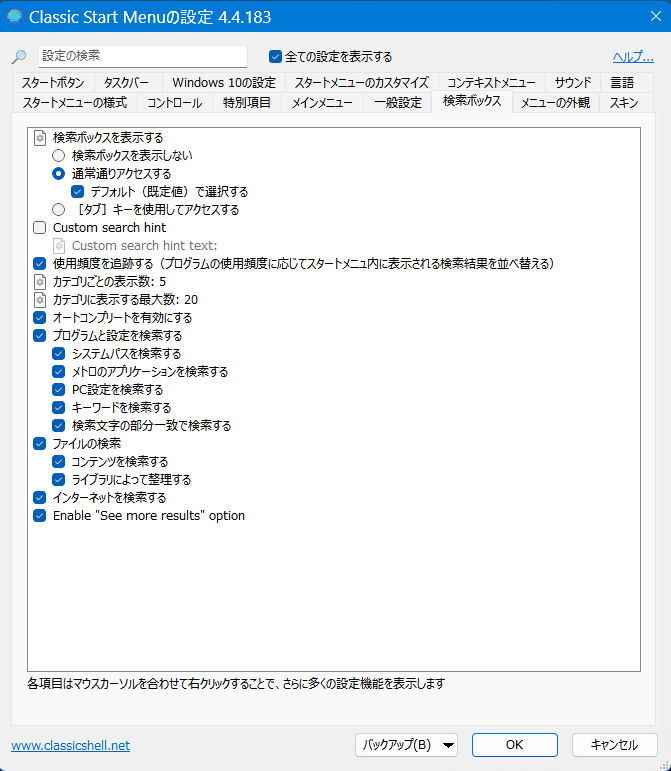The height and width of the screenshot is (771, 671).
Task: Select 通常通りアクセスする radio button
Action: (x=58, y=174)
